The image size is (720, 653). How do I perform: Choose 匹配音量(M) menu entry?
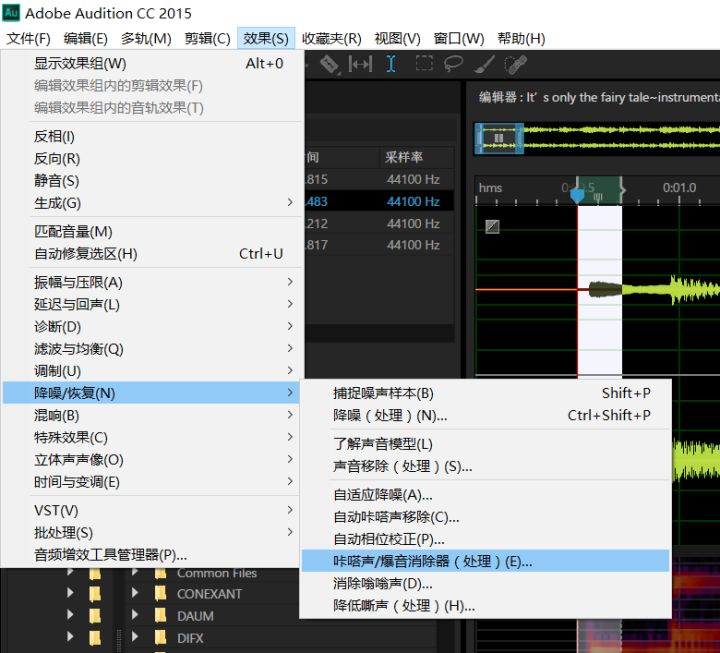tap(153, 231)
